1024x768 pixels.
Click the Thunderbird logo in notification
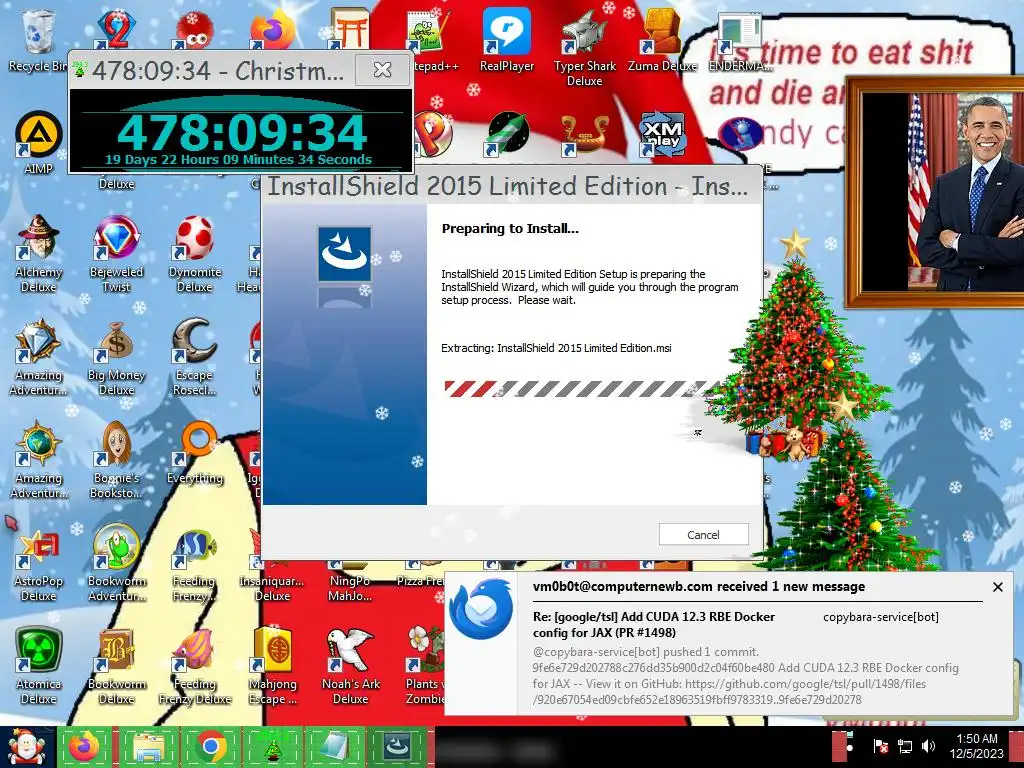pos(481,610)
